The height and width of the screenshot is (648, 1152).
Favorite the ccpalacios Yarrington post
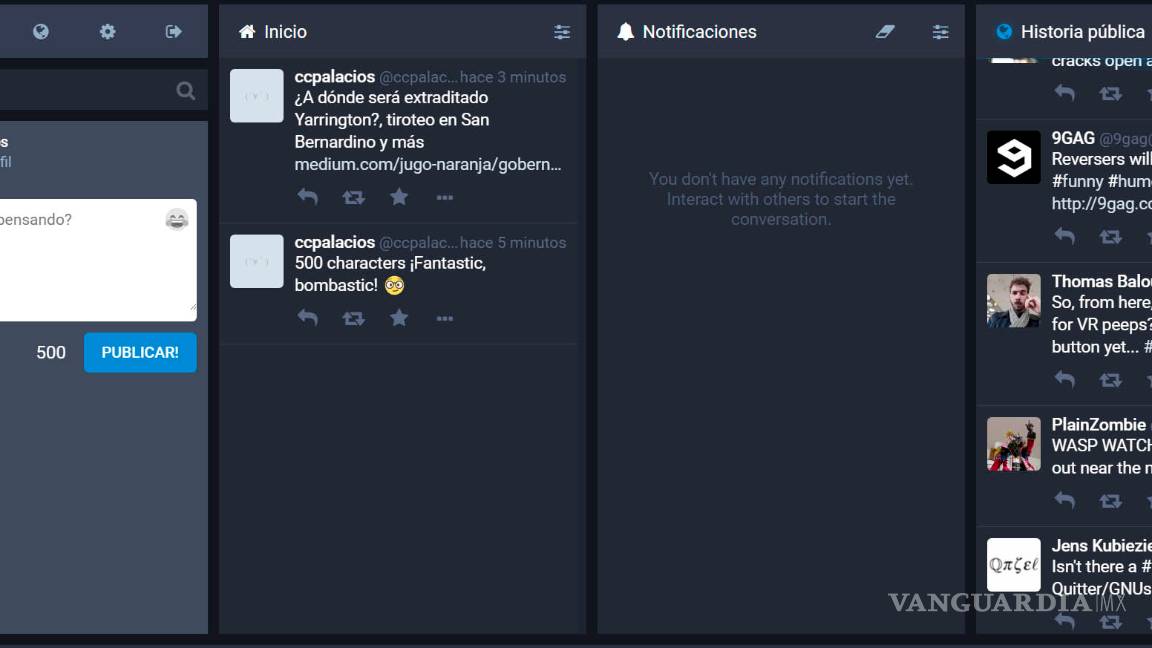pyautogui.click(x=399, y=197)
